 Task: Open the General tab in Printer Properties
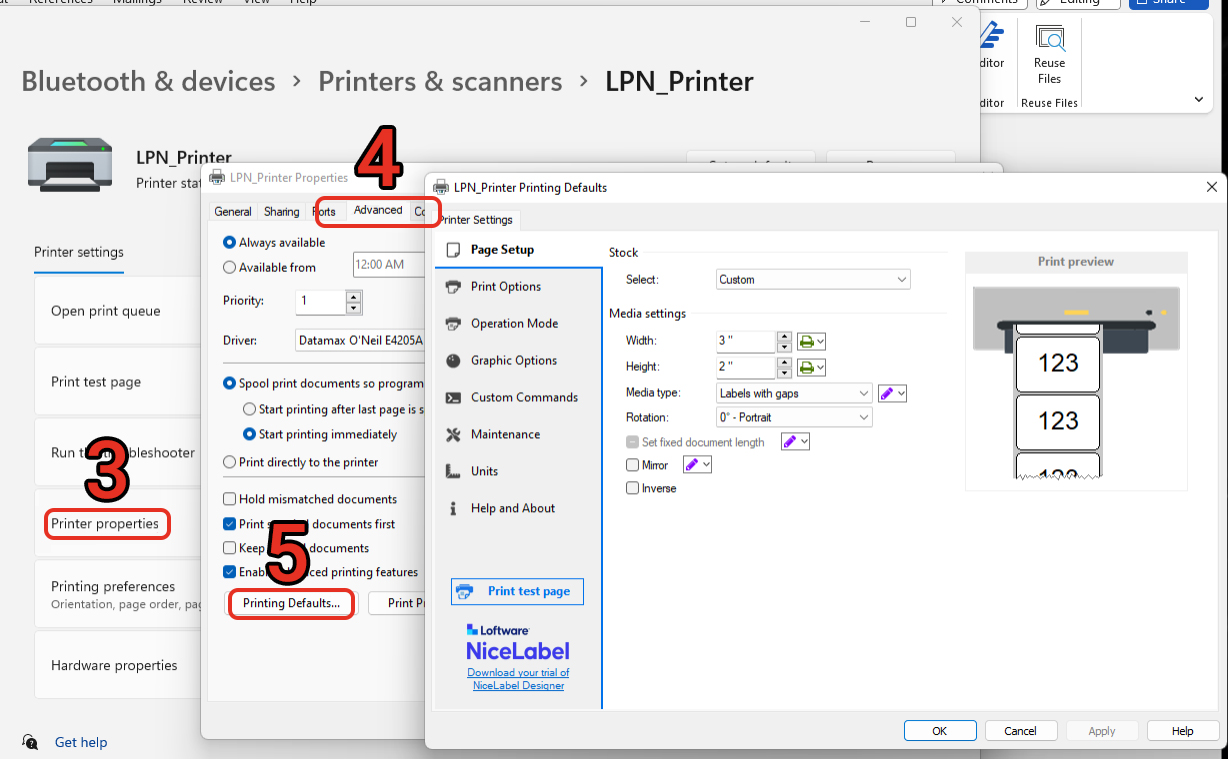[x=233, y=211]
